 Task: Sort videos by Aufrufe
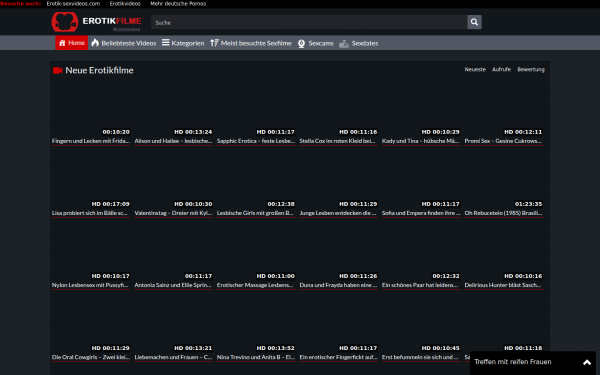point(501,69)
